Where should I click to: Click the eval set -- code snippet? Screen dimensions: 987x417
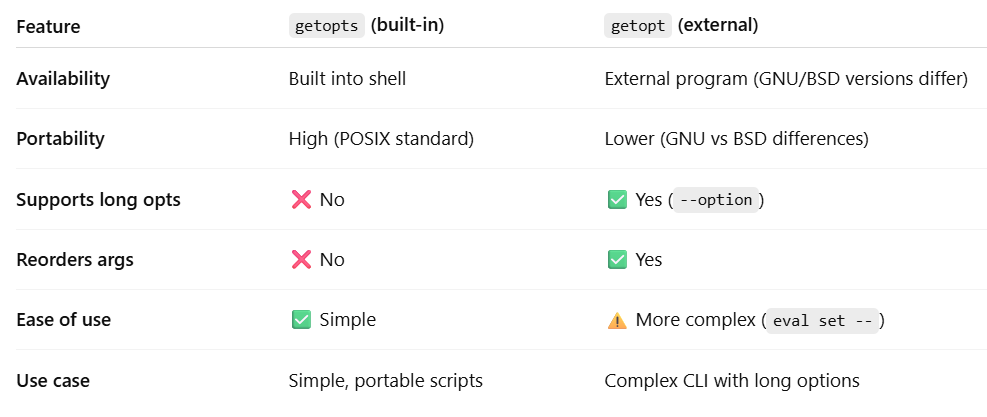coord(822,321)
